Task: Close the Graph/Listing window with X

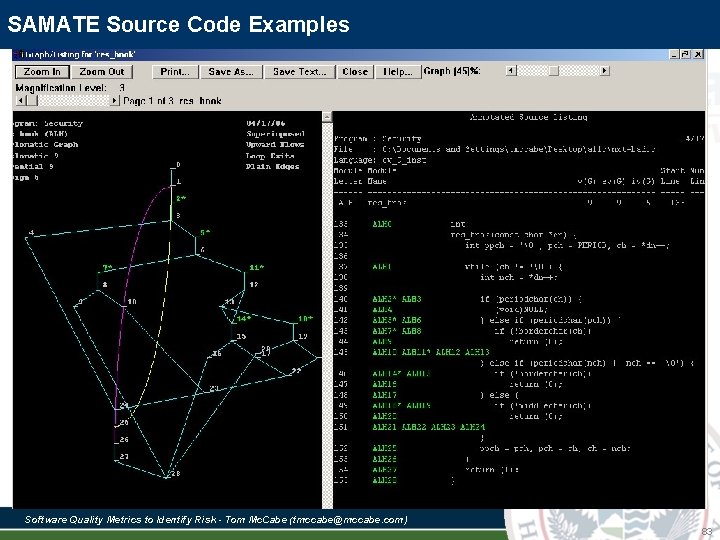Action: [698, 54]
